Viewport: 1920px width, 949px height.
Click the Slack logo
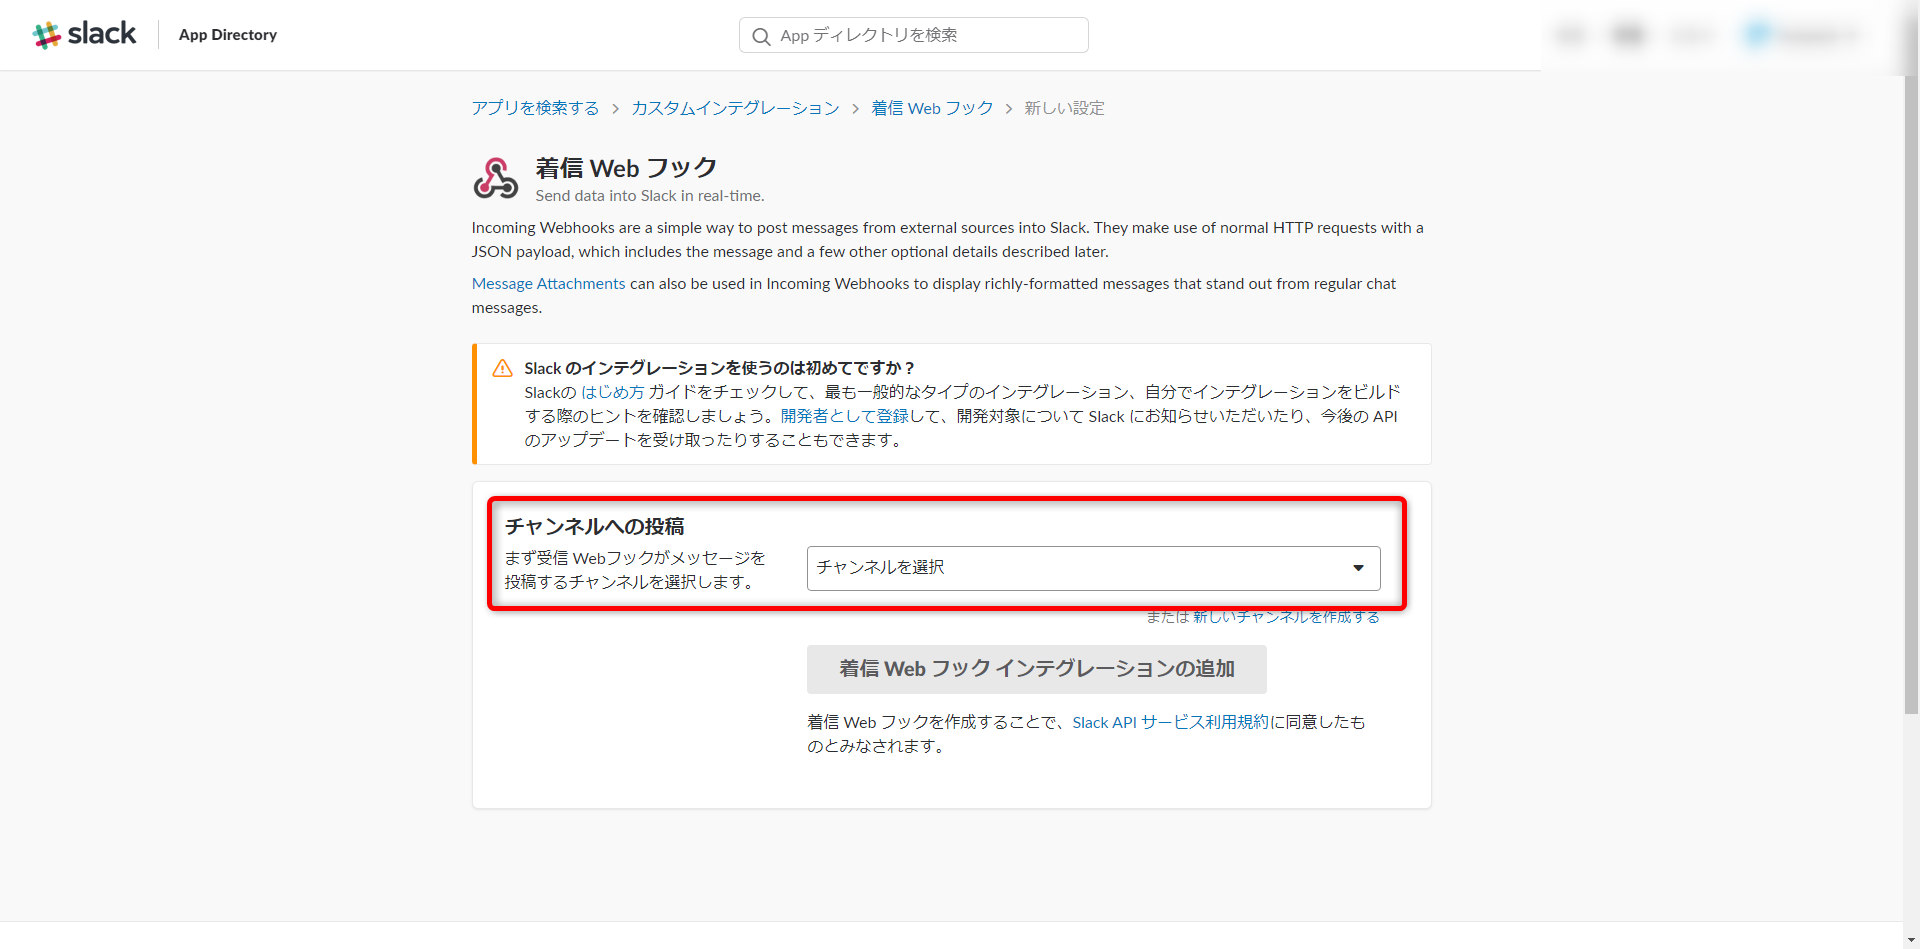coord(84,34)
